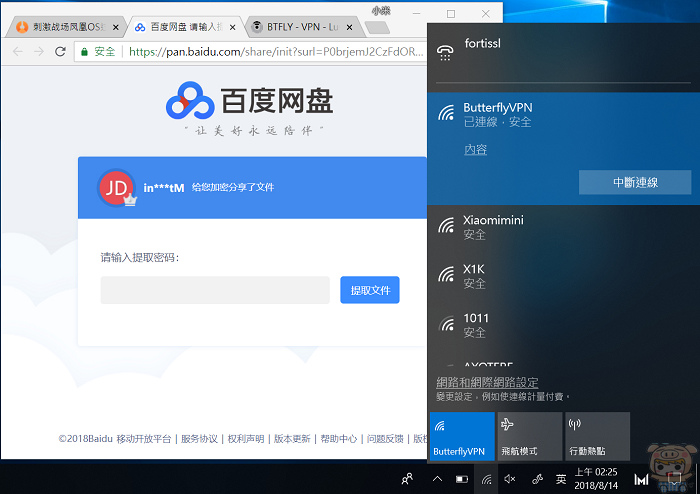Reload the Baidu Pan page
This screenshot has width=700, height=494.
[x=60, y=52]
